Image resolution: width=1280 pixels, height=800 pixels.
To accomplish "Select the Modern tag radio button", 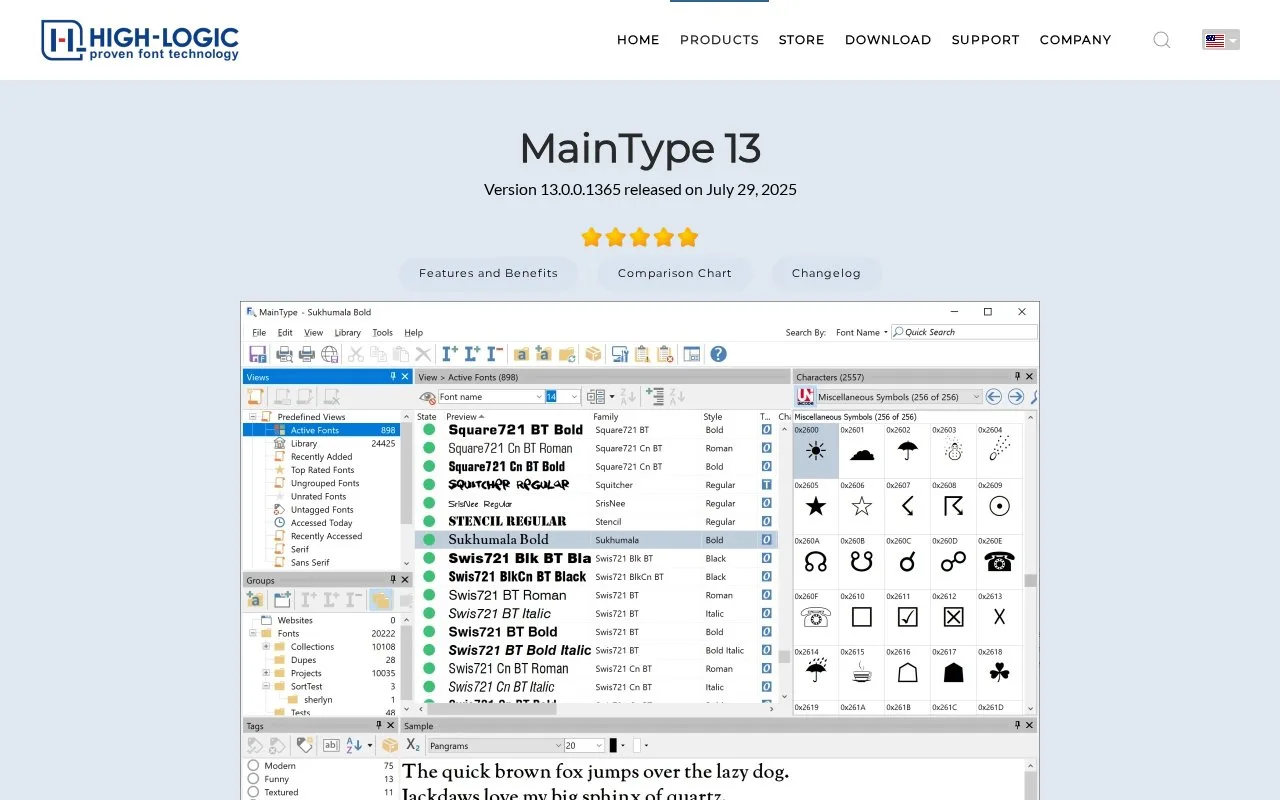I will (x=254, y=766).
